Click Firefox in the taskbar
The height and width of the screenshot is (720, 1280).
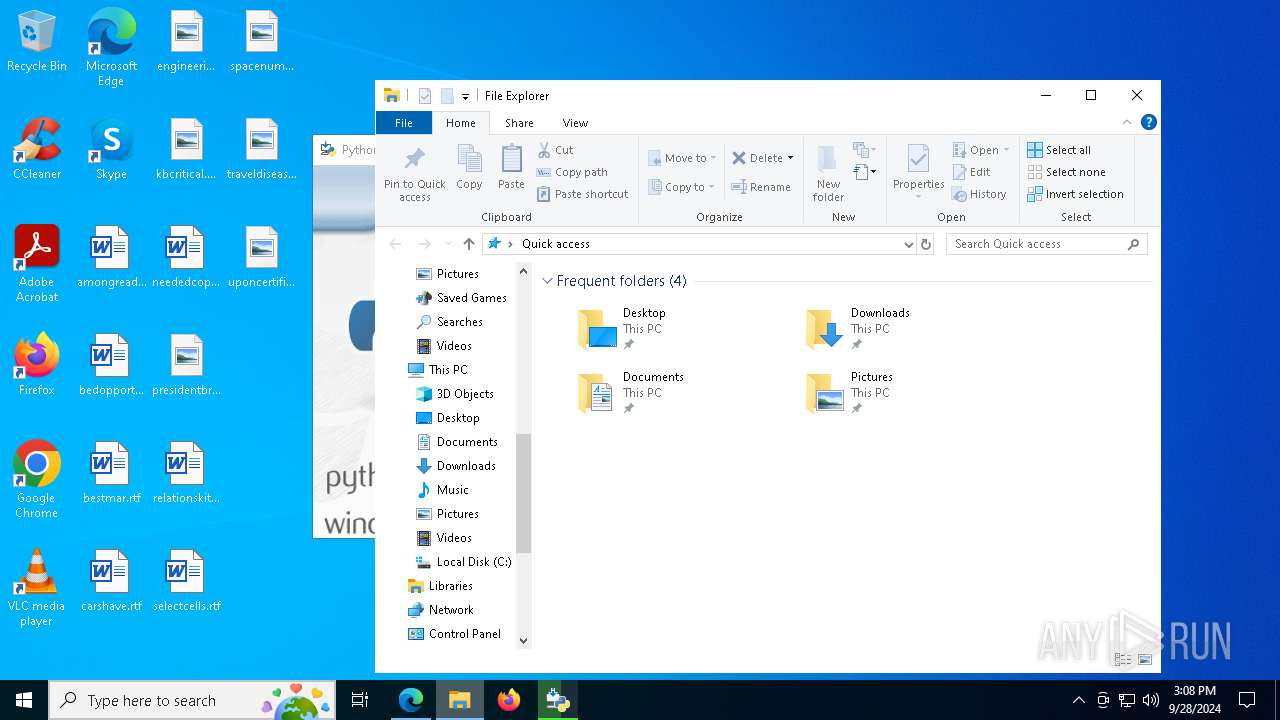point(509,700)
